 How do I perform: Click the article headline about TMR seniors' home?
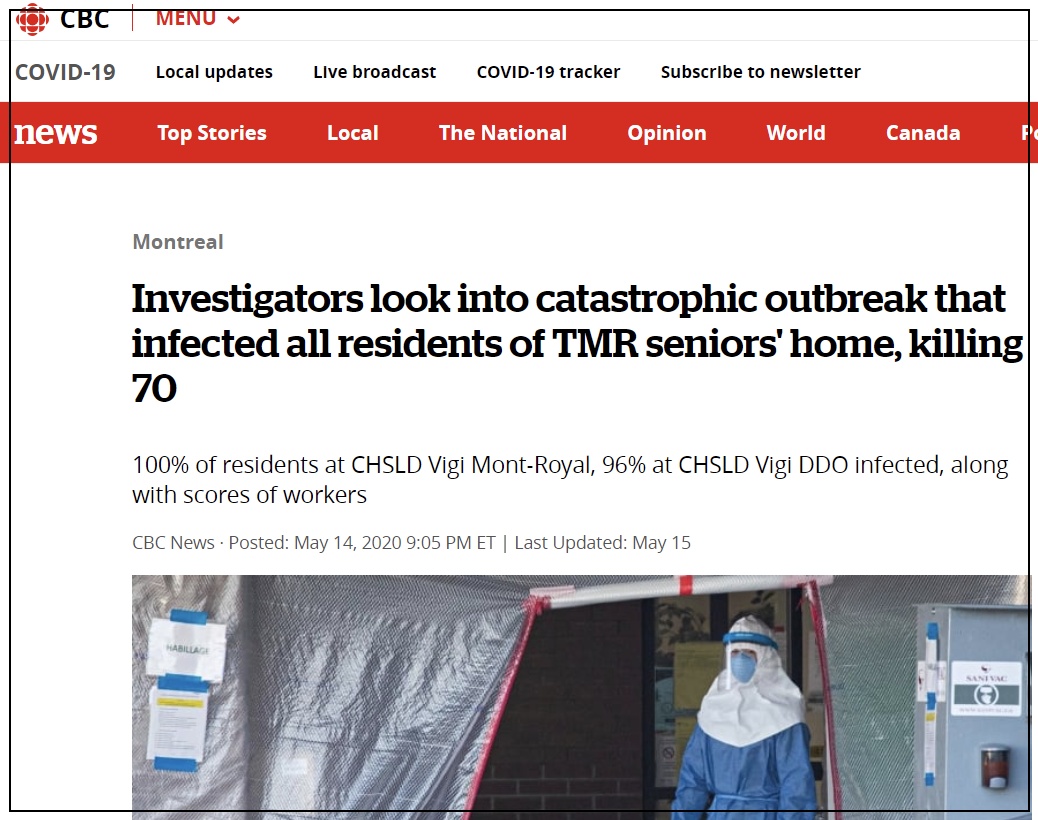[x=577, y=343]
